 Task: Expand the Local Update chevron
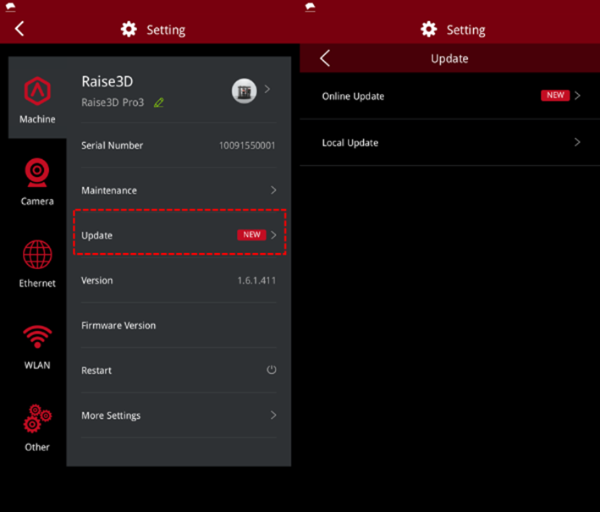(x=577, y=143)
